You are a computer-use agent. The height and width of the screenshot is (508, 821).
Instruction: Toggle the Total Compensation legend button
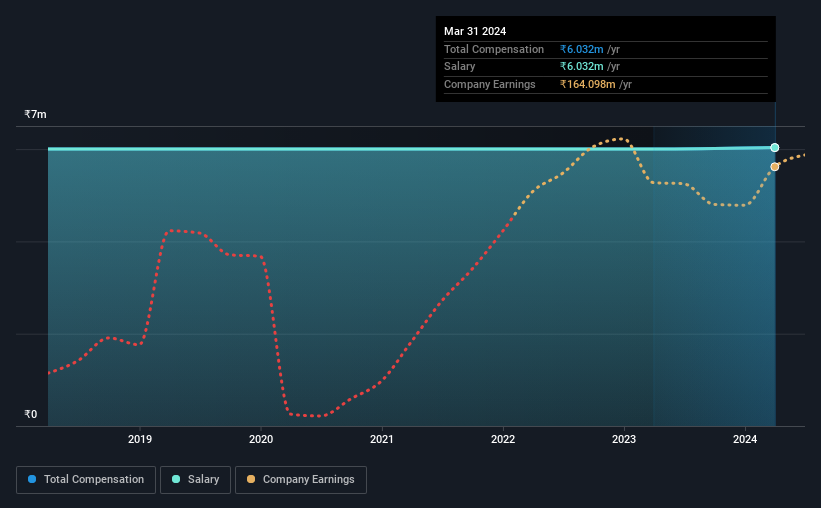point(86,480)
